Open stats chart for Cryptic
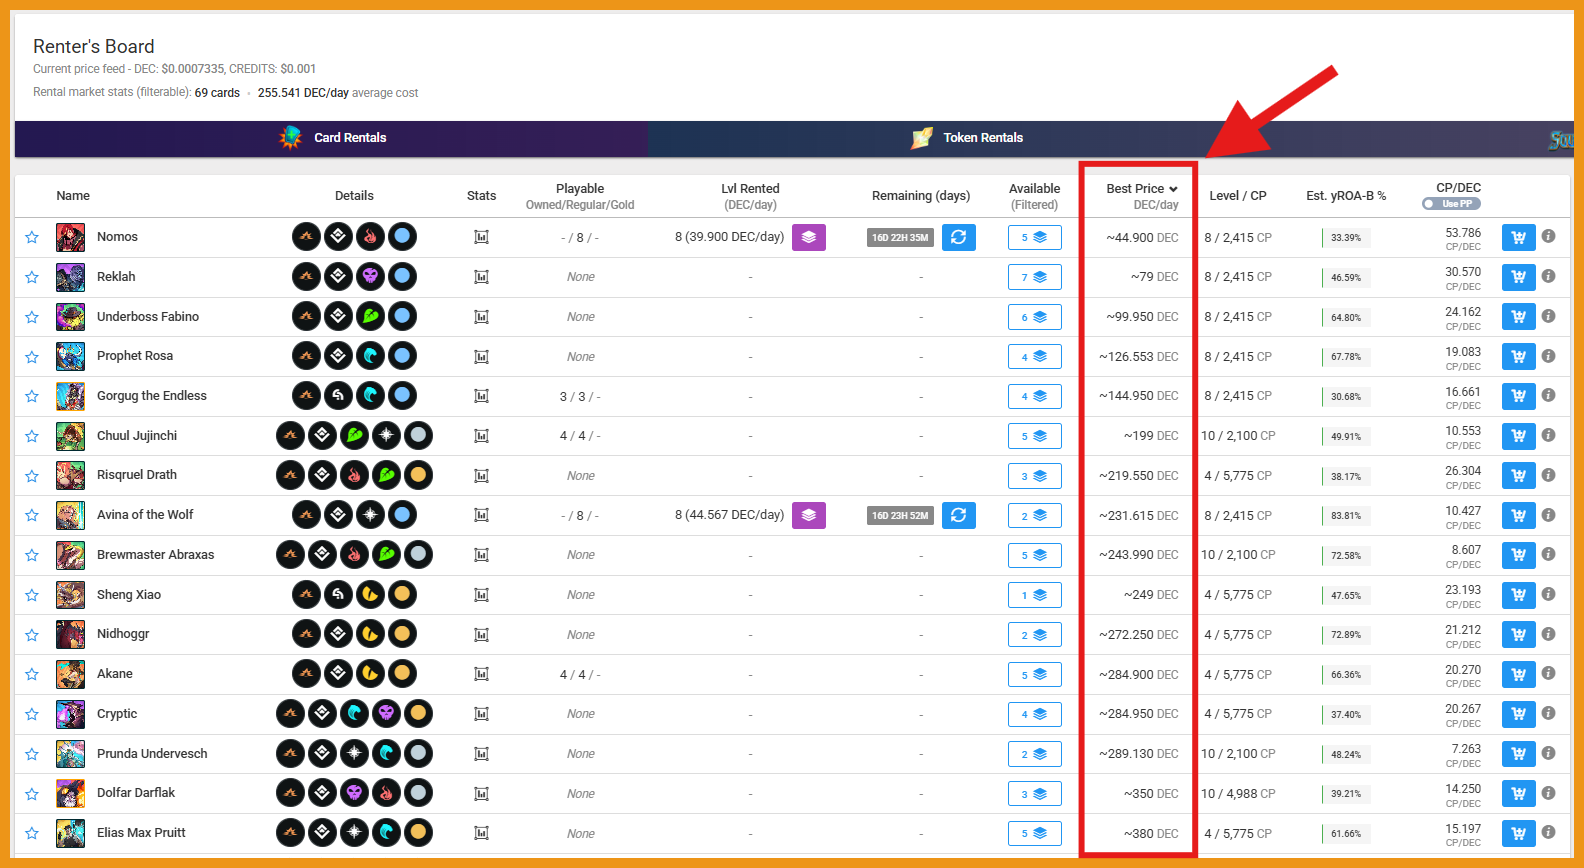The width and height of the screenshot is (1584, 868). click(x=481, y=714)
